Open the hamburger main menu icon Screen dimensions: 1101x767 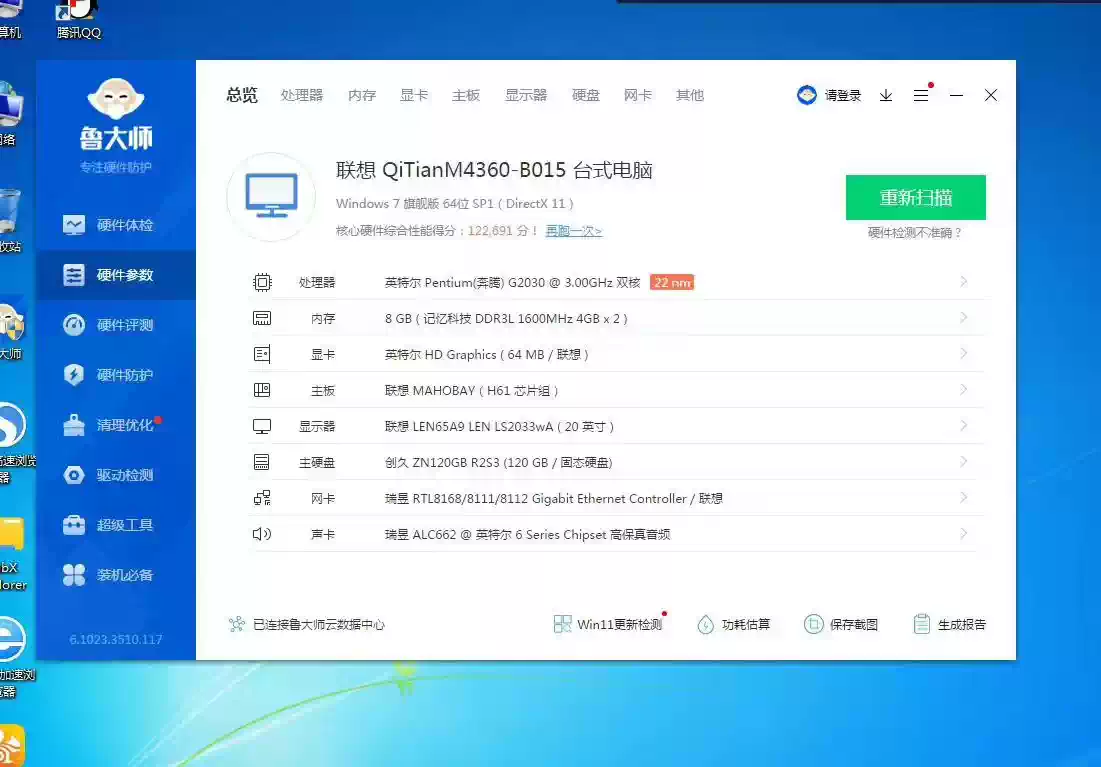pyautogui.click(x=921, y=95)
